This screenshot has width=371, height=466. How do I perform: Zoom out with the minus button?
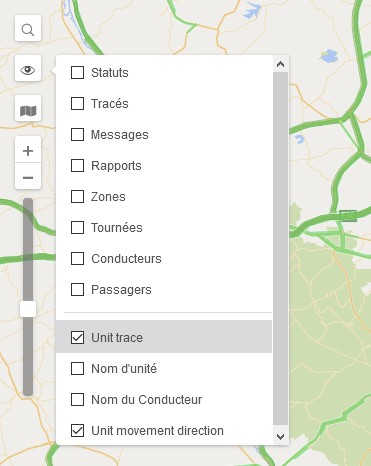pos(28,176)
